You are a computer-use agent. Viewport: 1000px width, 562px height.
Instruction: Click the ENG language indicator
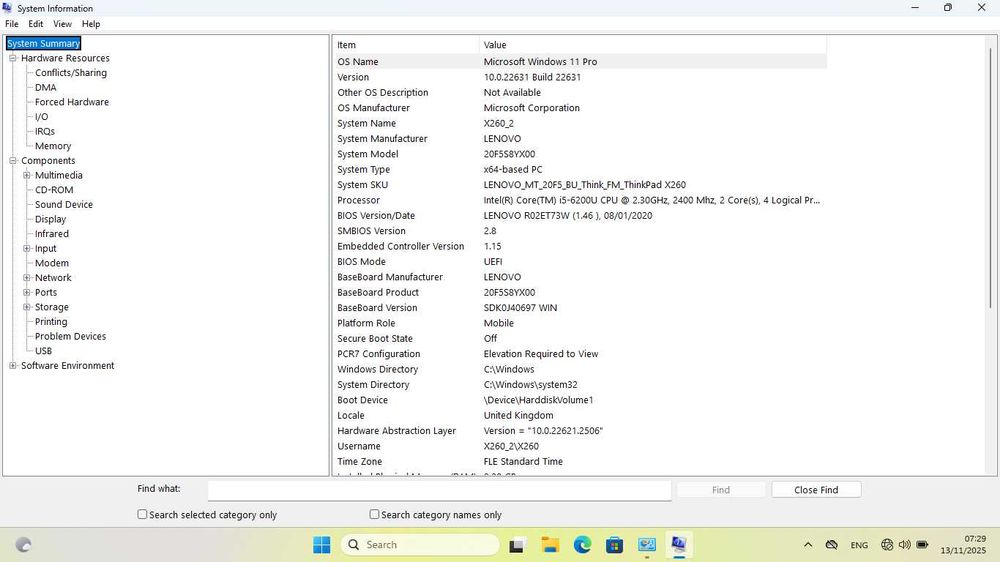click(859, 545)
